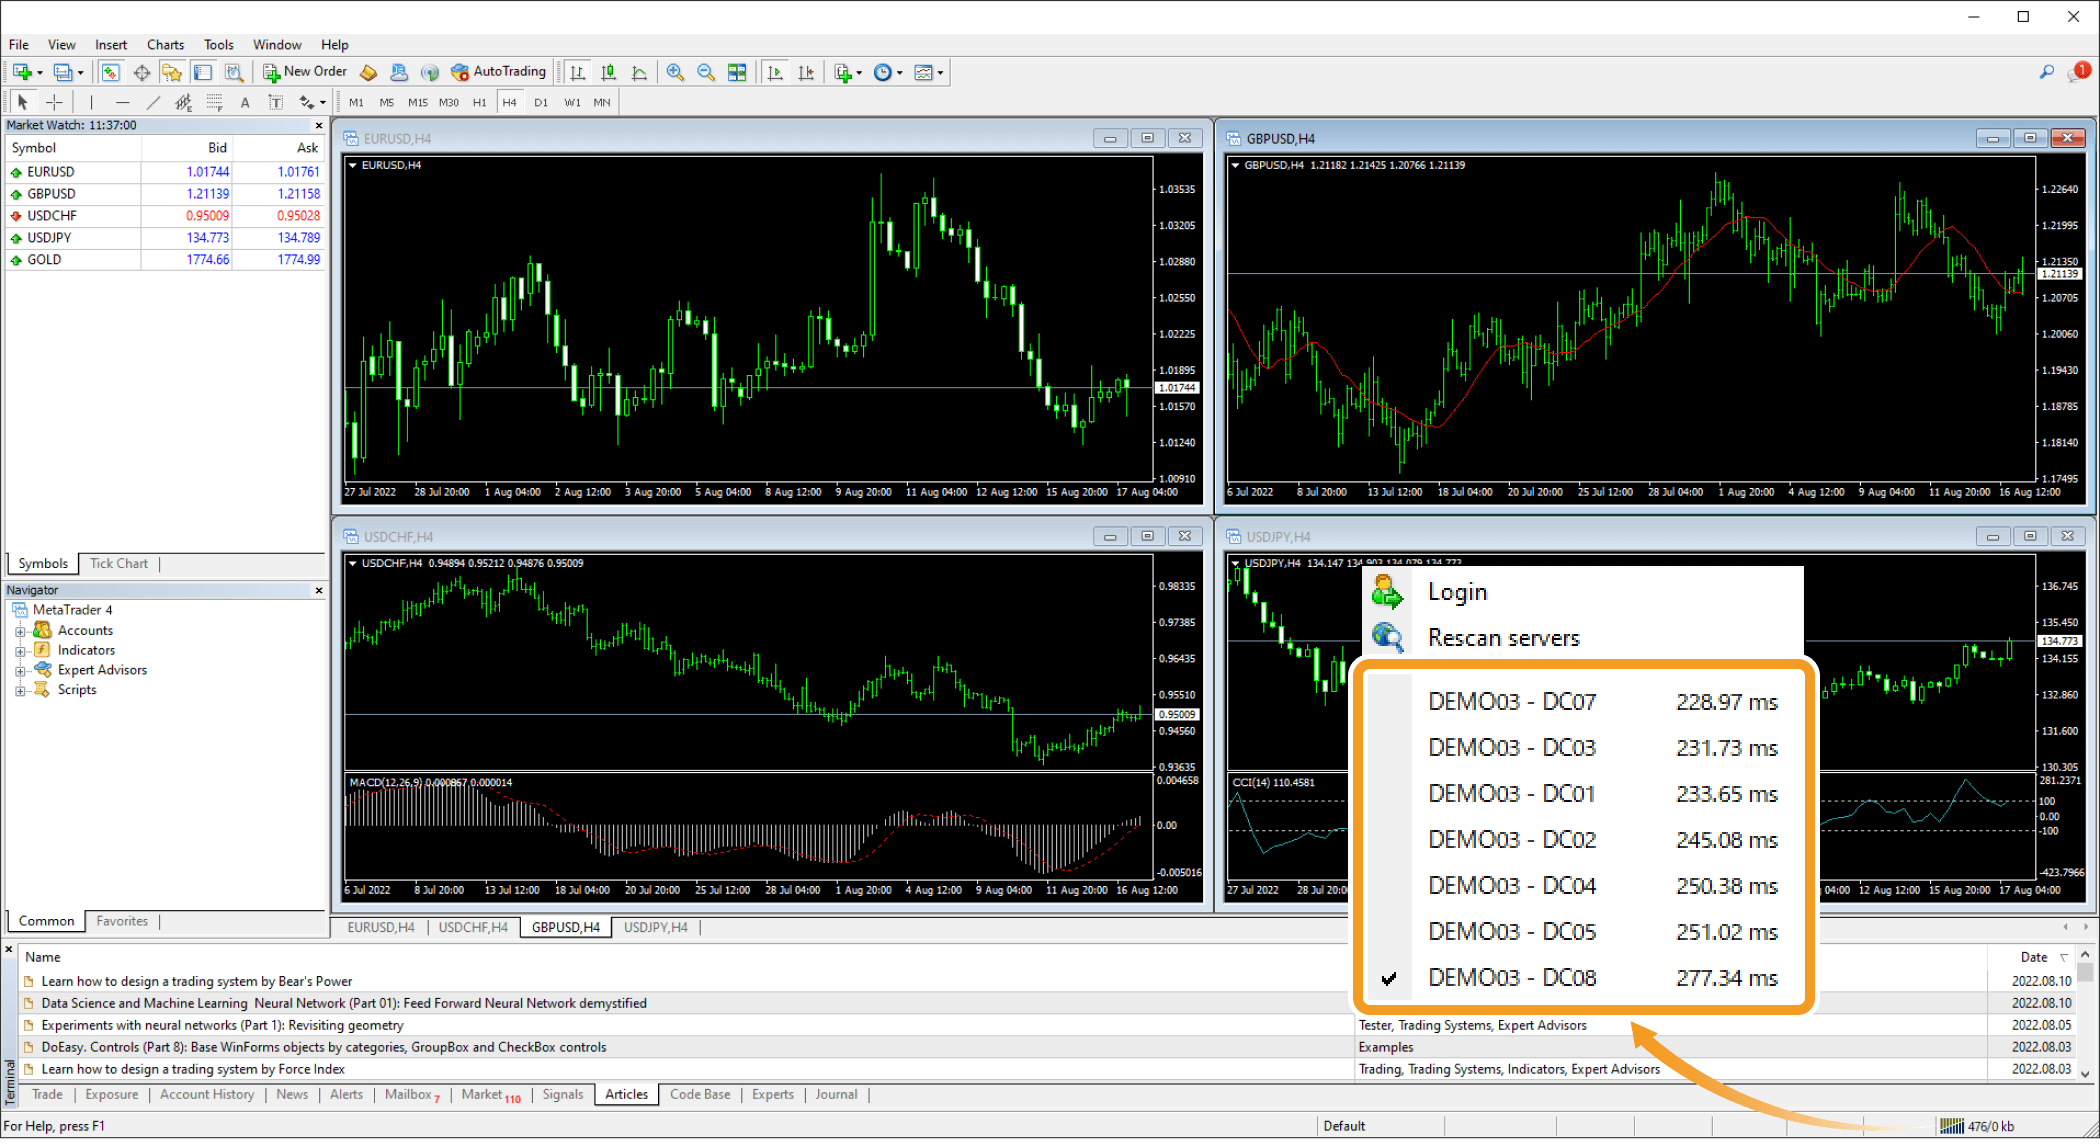This screenshot has height=1148, width=2100.
Task: Expand the Accounts node in Navigator
Action: click(x=20, y=631)
